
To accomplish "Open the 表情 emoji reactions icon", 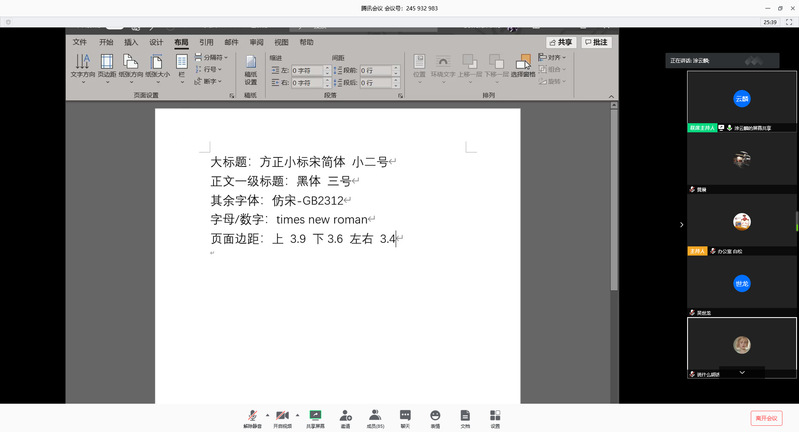I will click(435, 416).
